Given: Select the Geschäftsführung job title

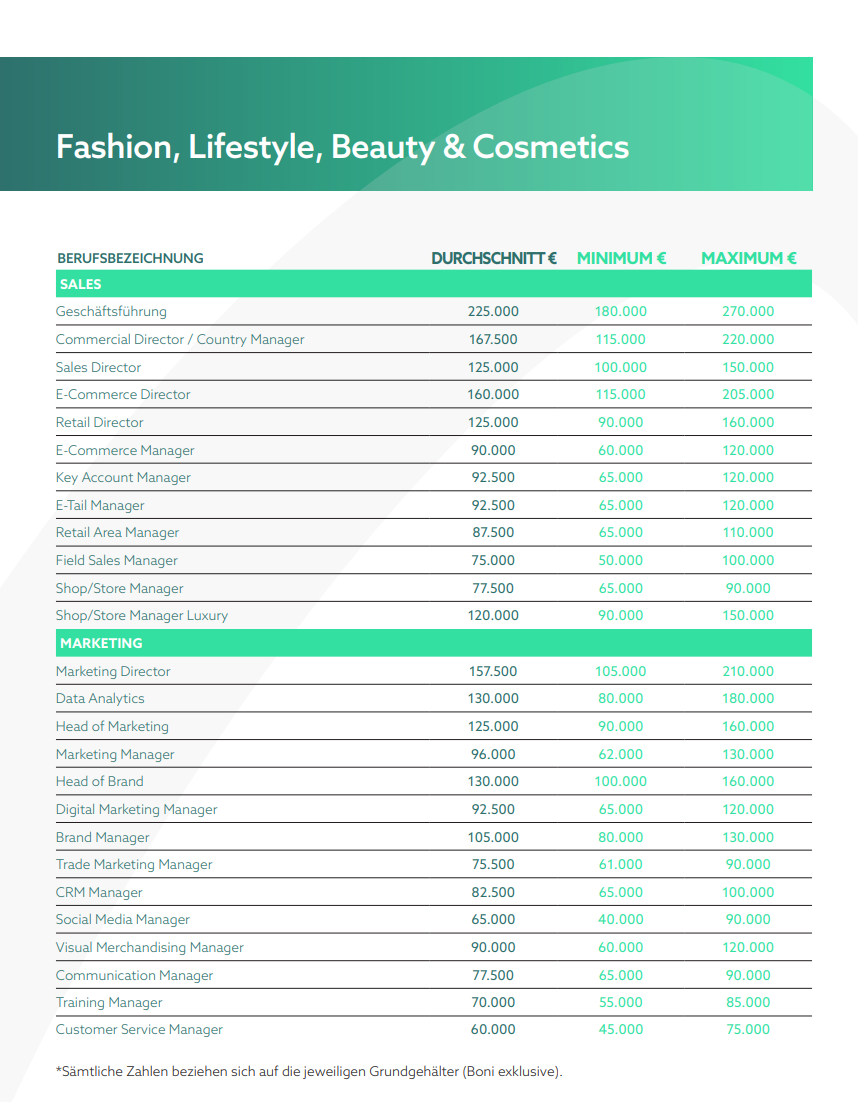Looking at the screenshot, I should [111, 311].
